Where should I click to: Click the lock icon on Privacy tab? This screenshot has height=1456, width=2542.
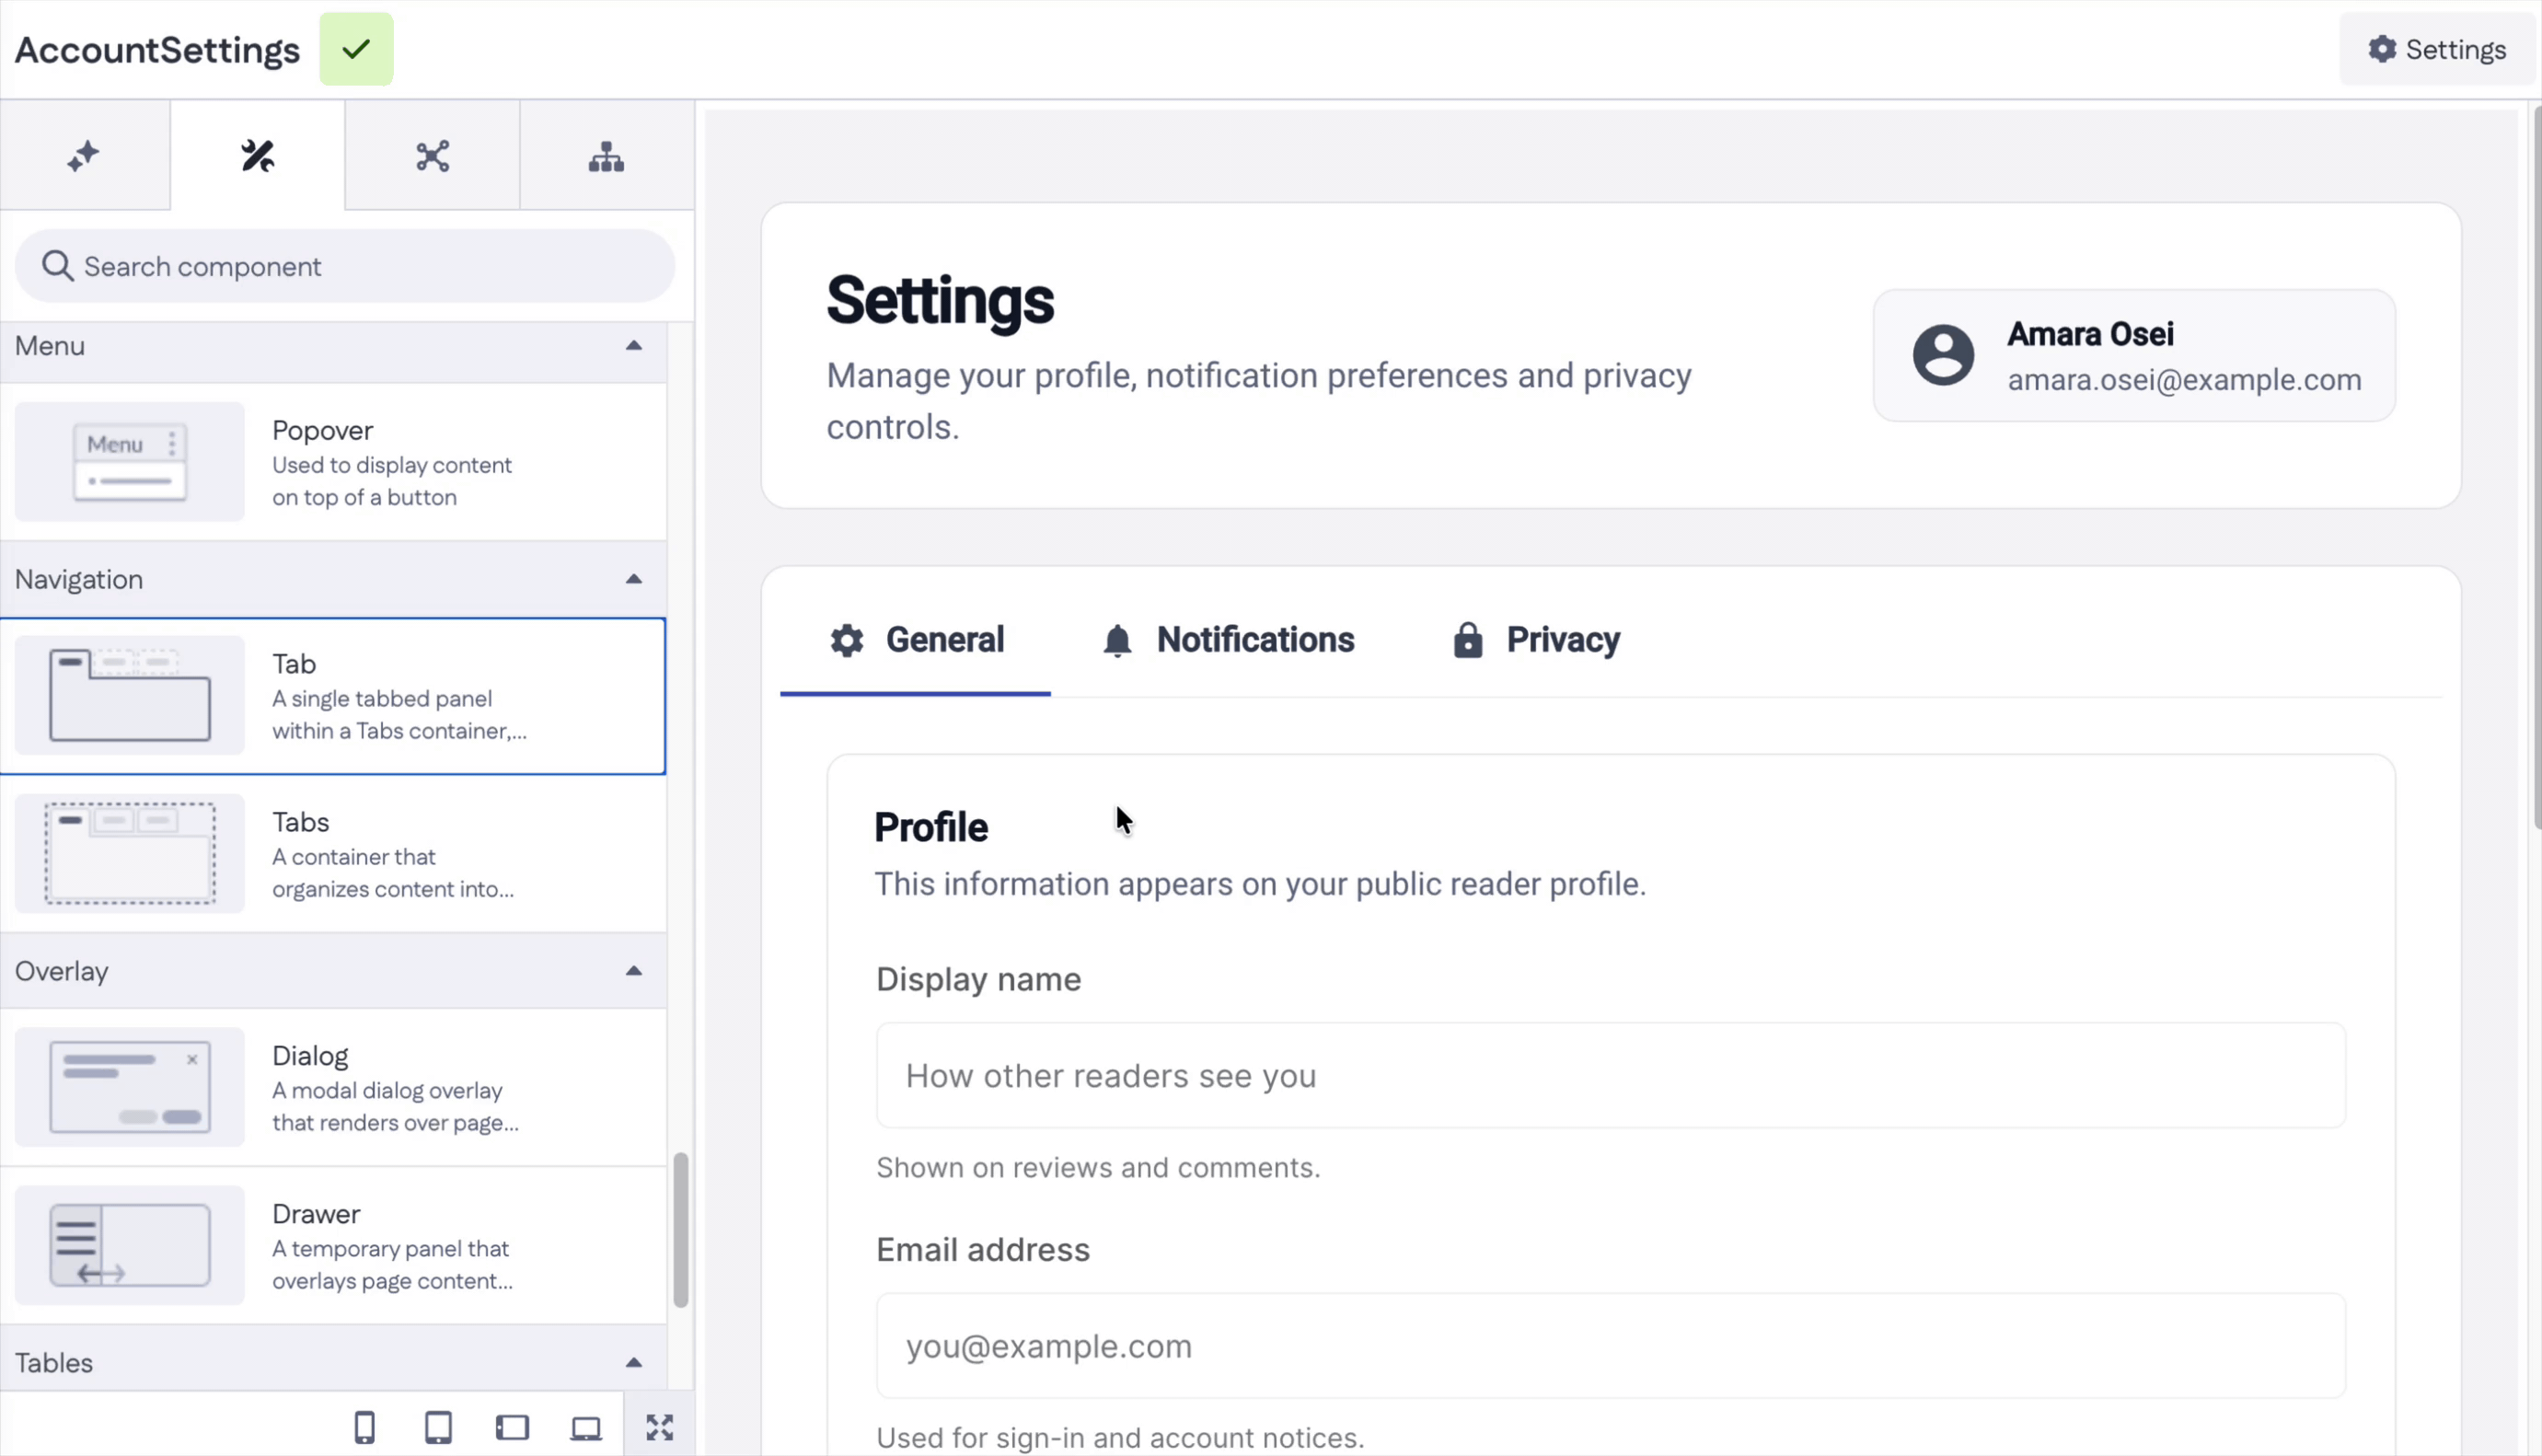[1468, 641]
